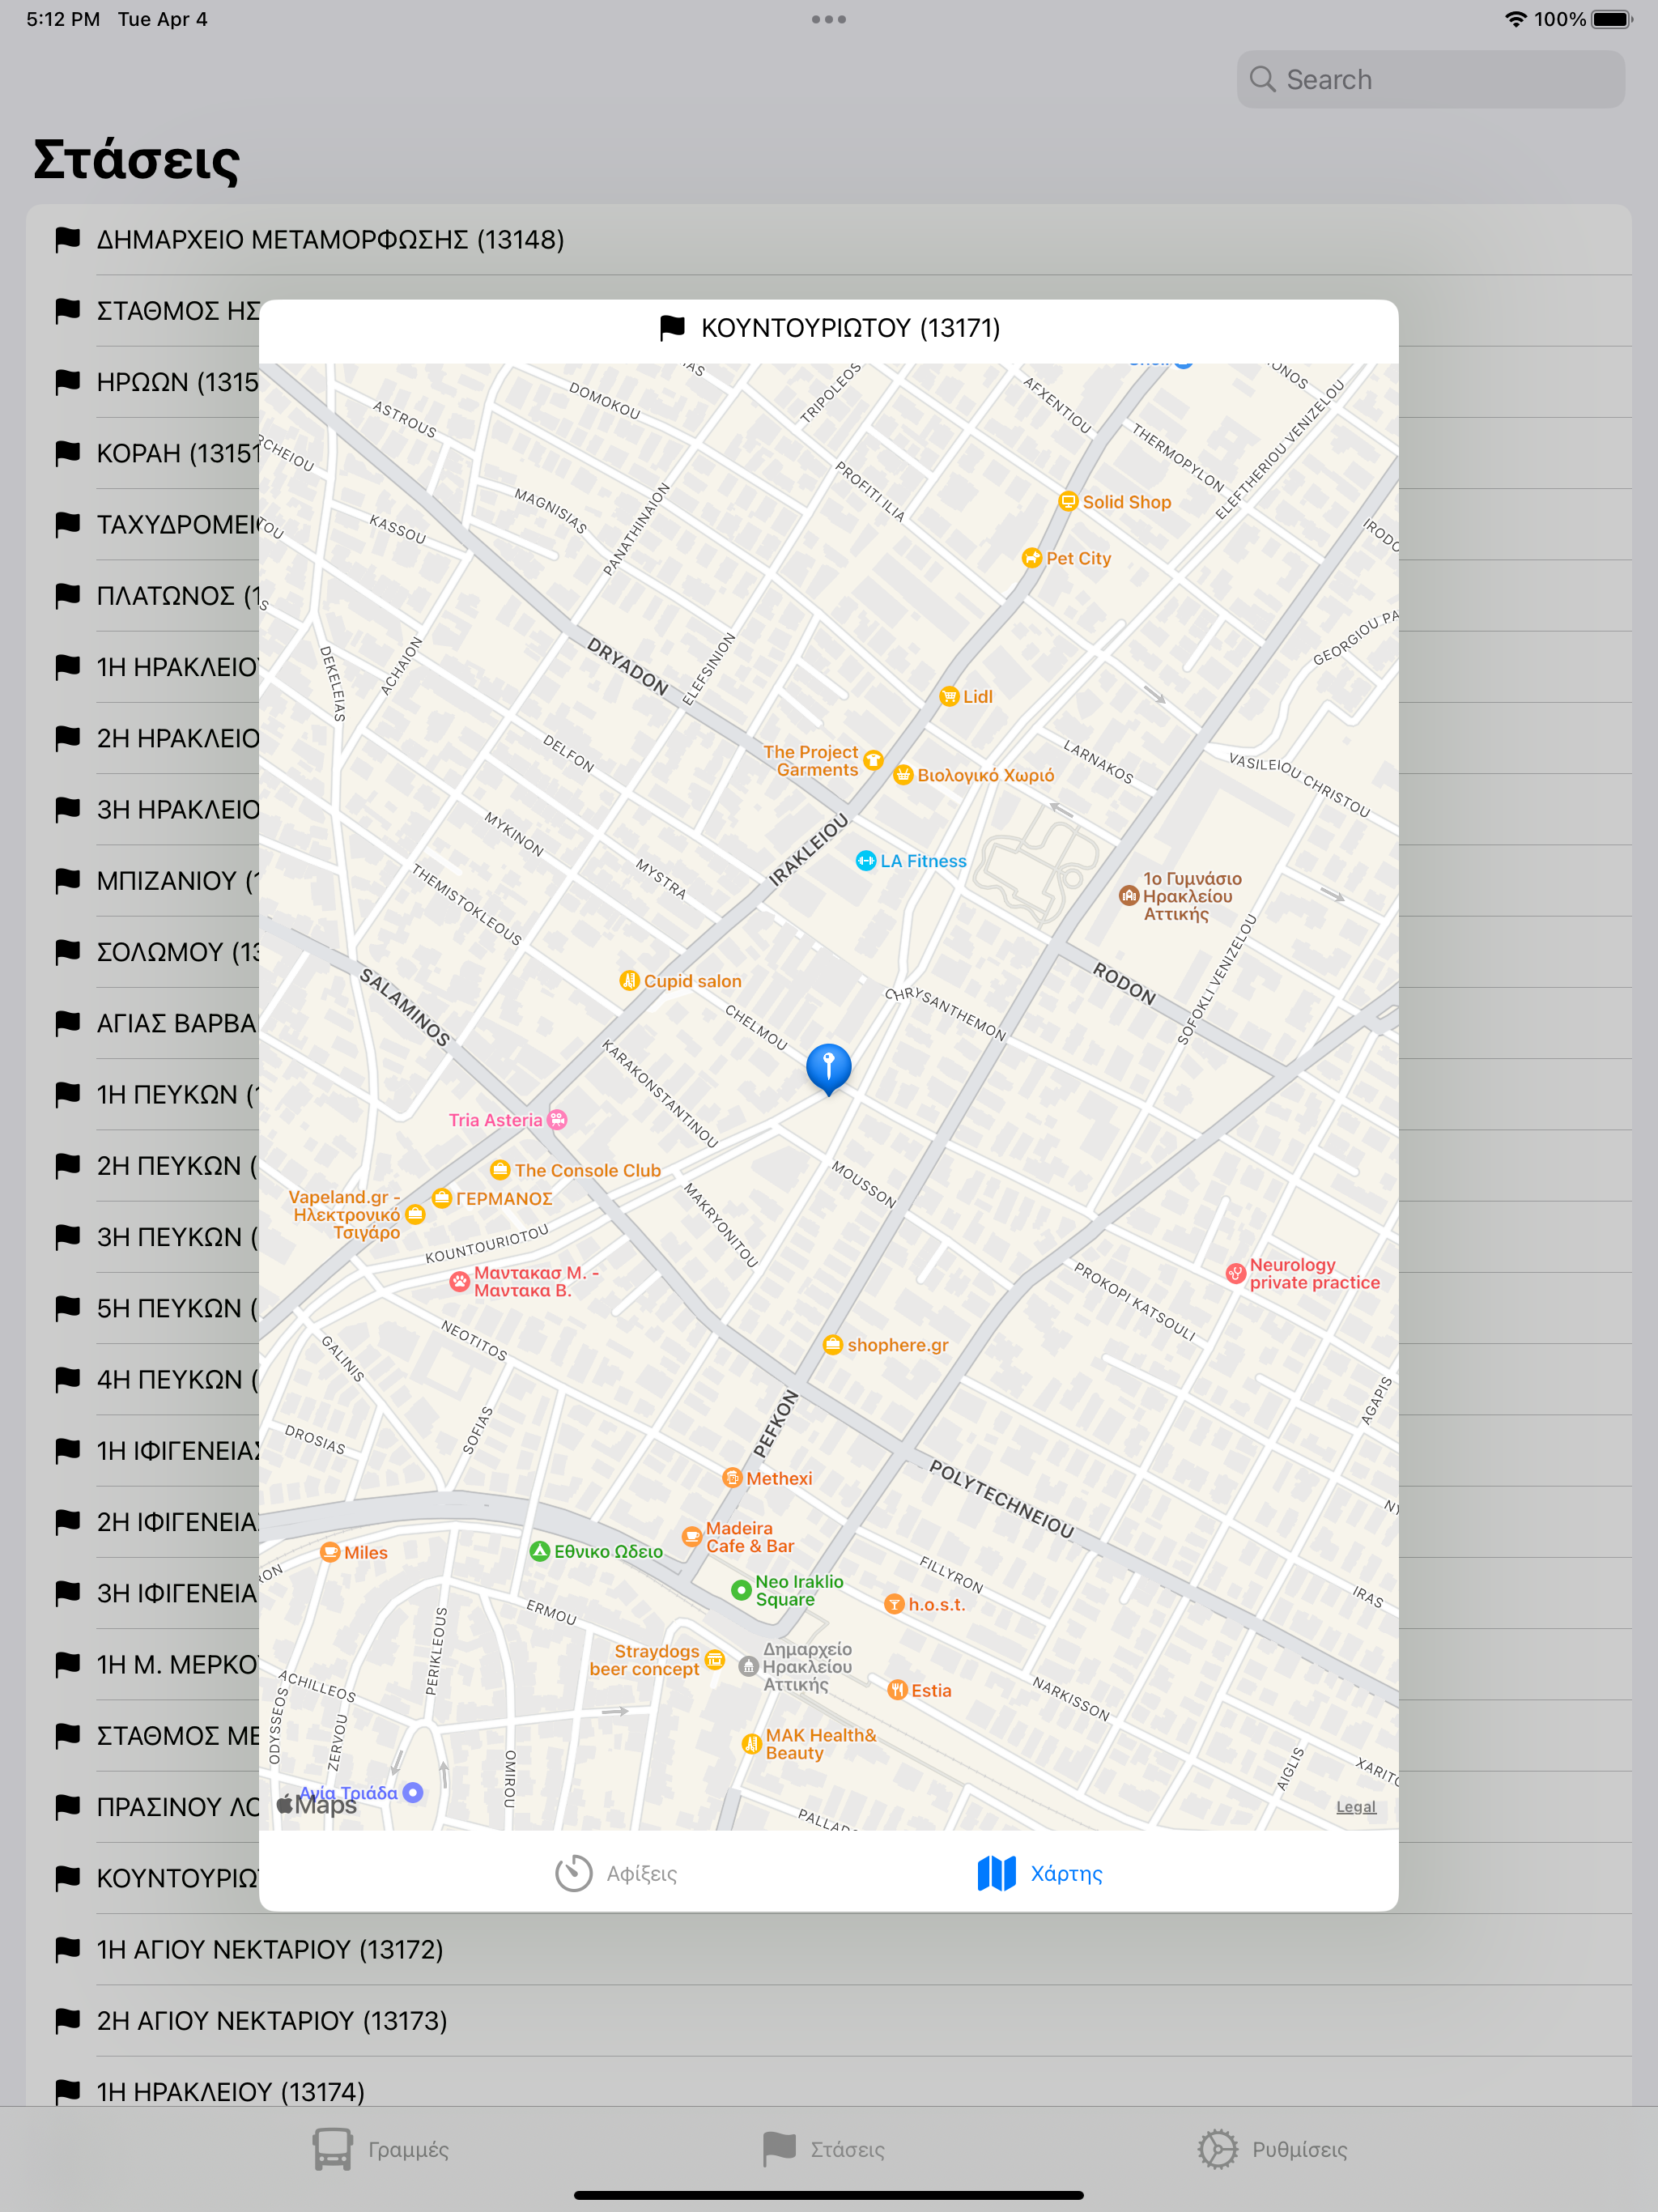Tap the ΓΕΡΜΑΝΟΣ shop marker

coord(442,1198)
